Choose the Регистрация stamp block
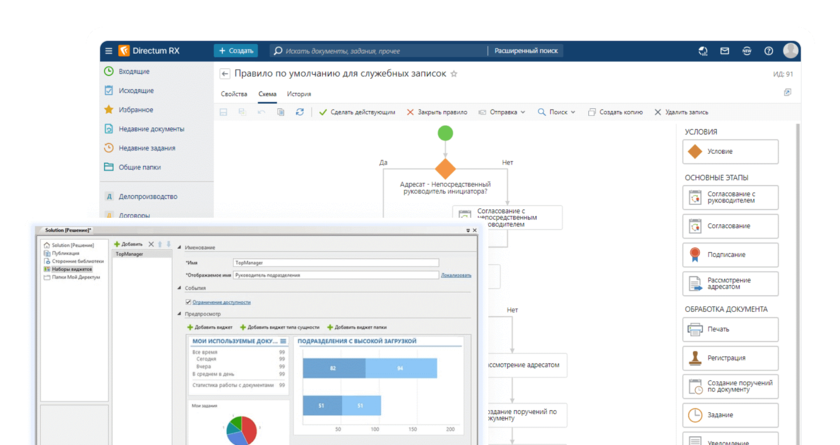 pos(731,357)
